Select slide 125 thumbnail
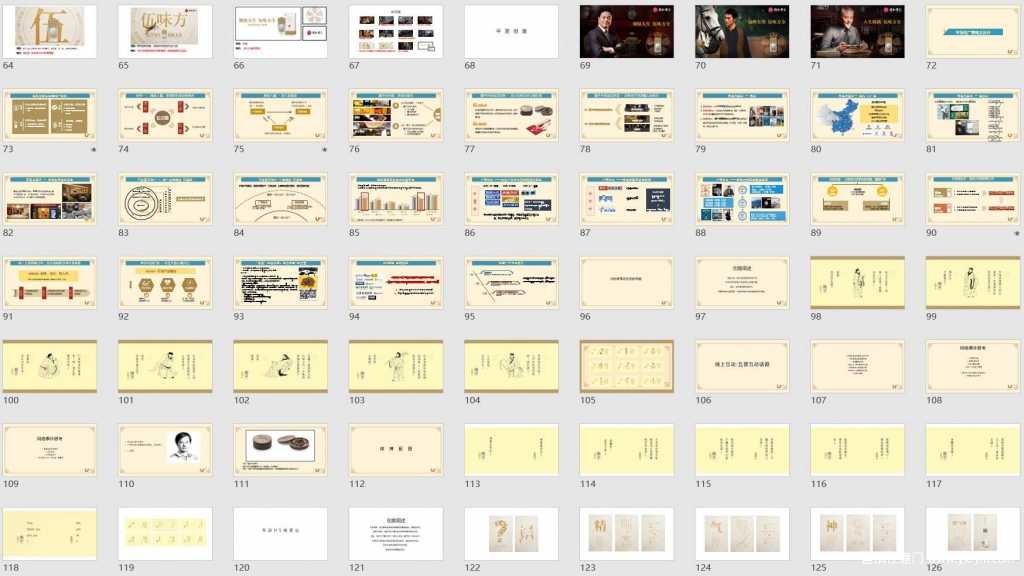The width and height of the screenshot is (1024, 576). (857, 534)
